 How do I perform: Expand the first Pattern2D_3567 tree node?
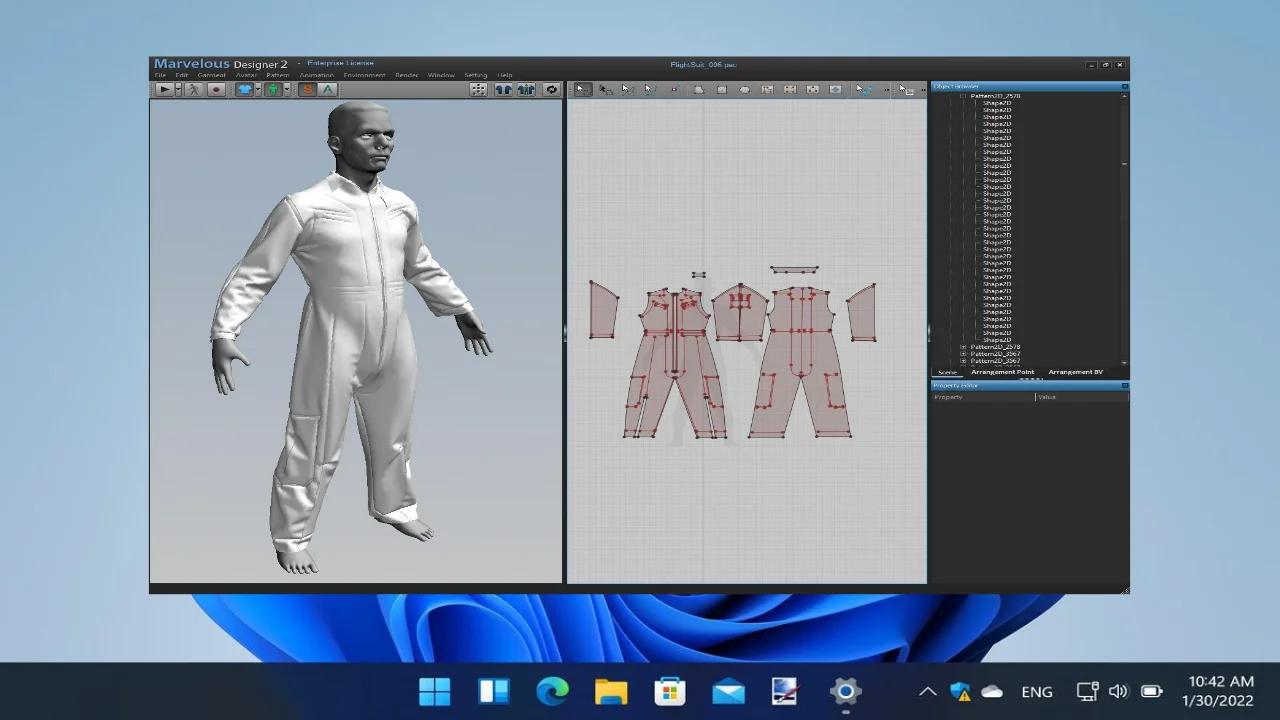pos(963,354)
